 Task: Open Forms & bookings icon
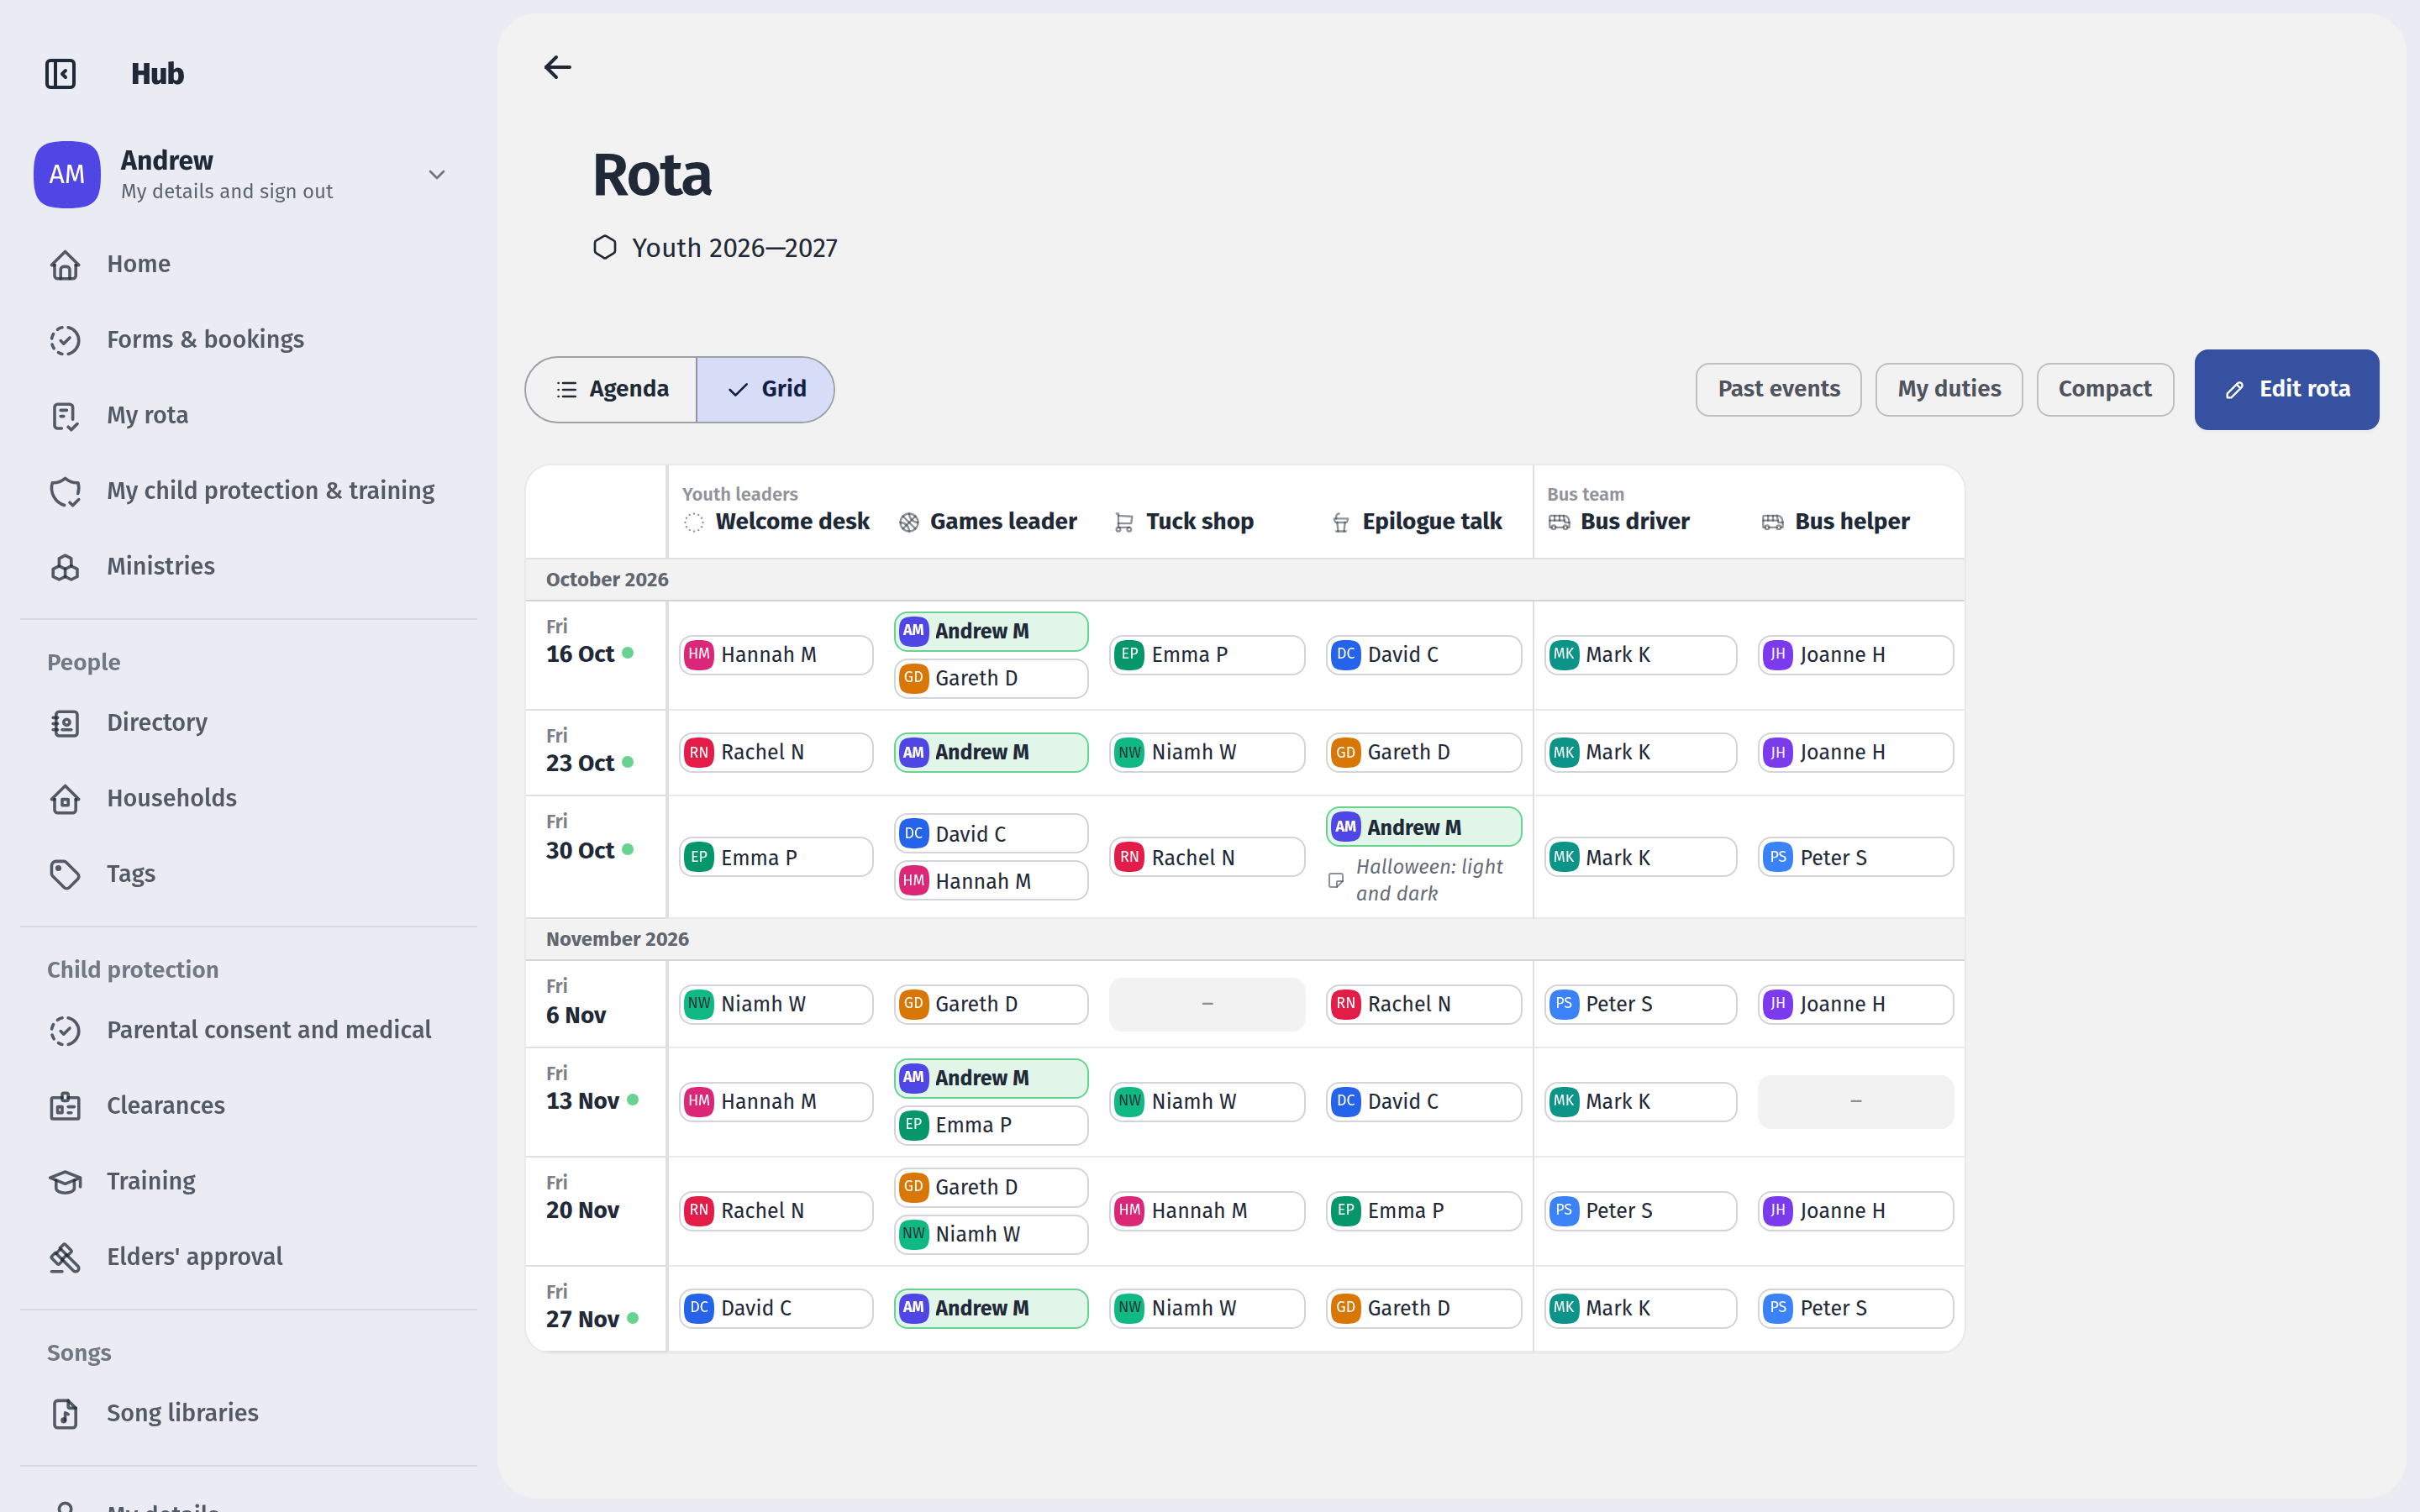pos(65,340)
